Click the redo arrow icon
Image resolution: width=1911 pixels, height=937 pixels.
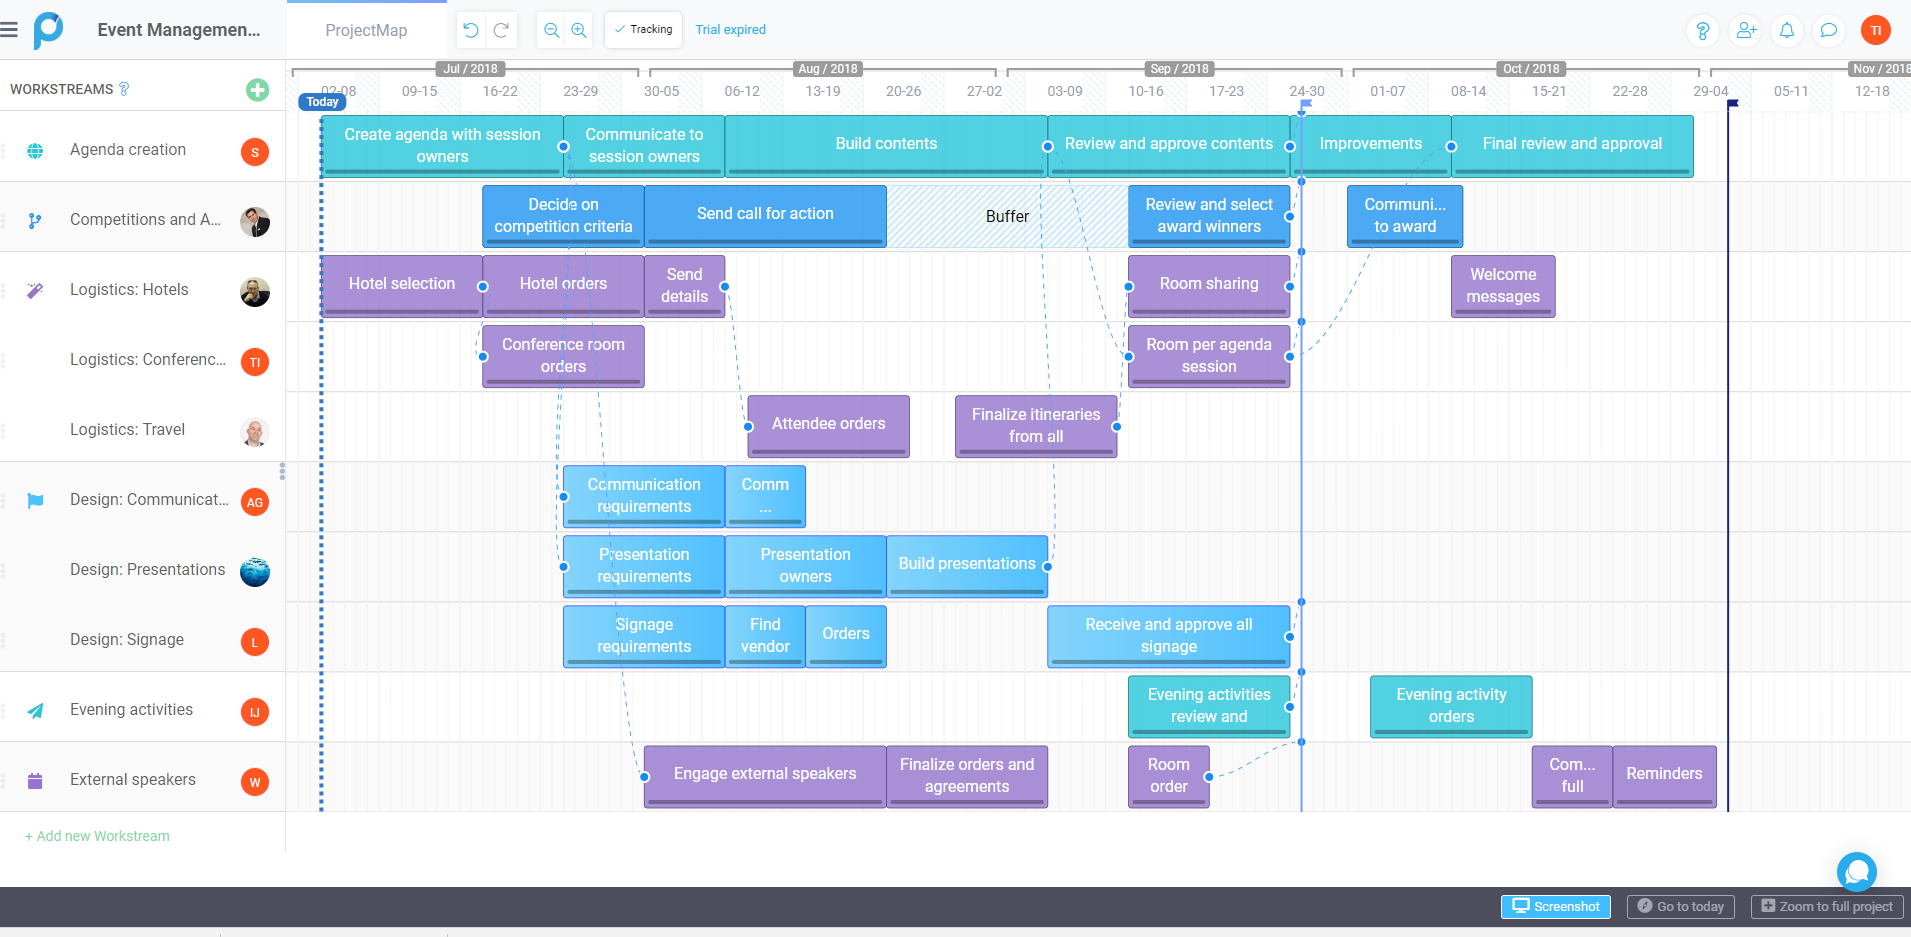click(x=501, y=30)
